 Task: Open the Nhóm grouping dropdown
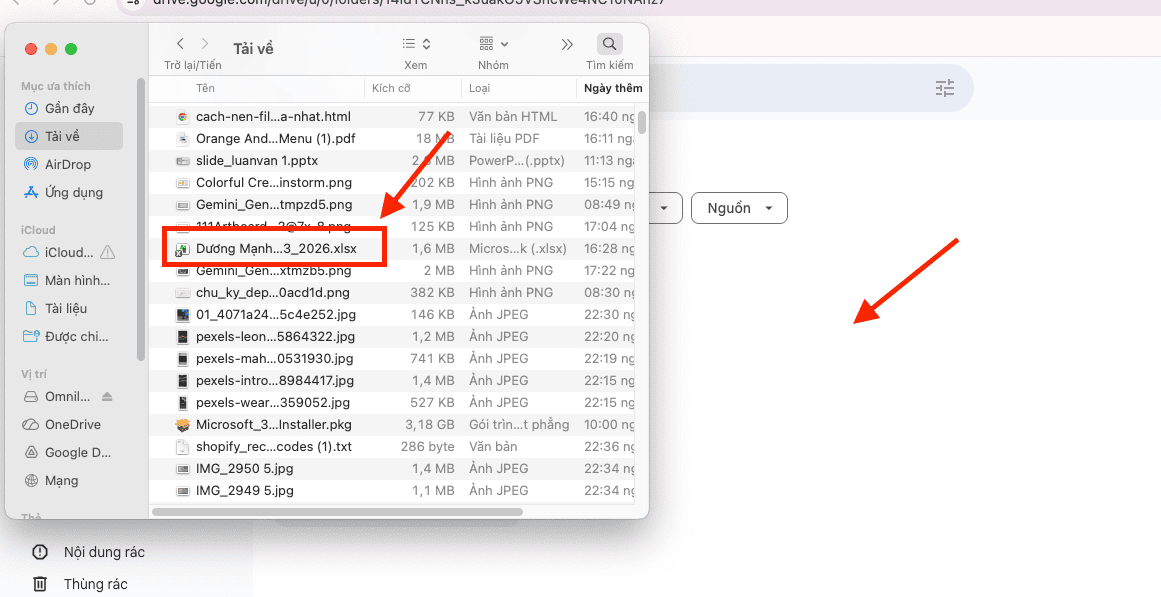(493, 44)
